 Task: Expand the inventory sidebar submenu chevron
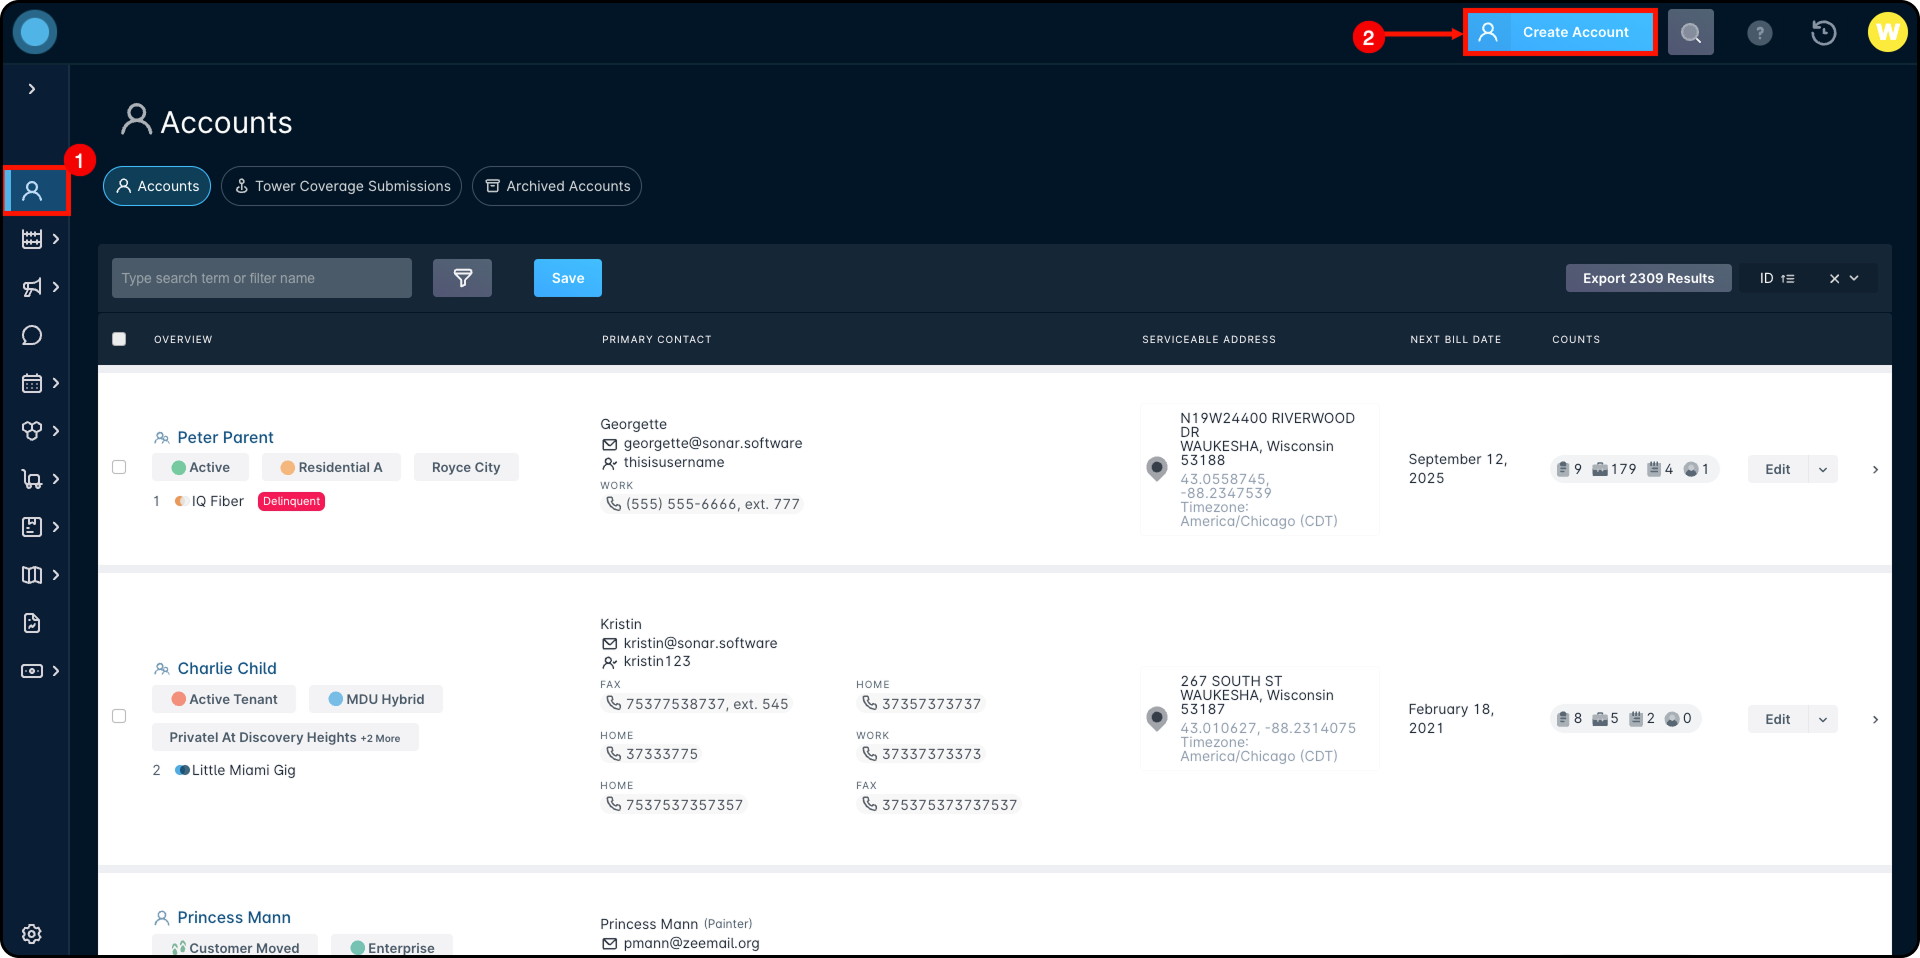point(56,431)
